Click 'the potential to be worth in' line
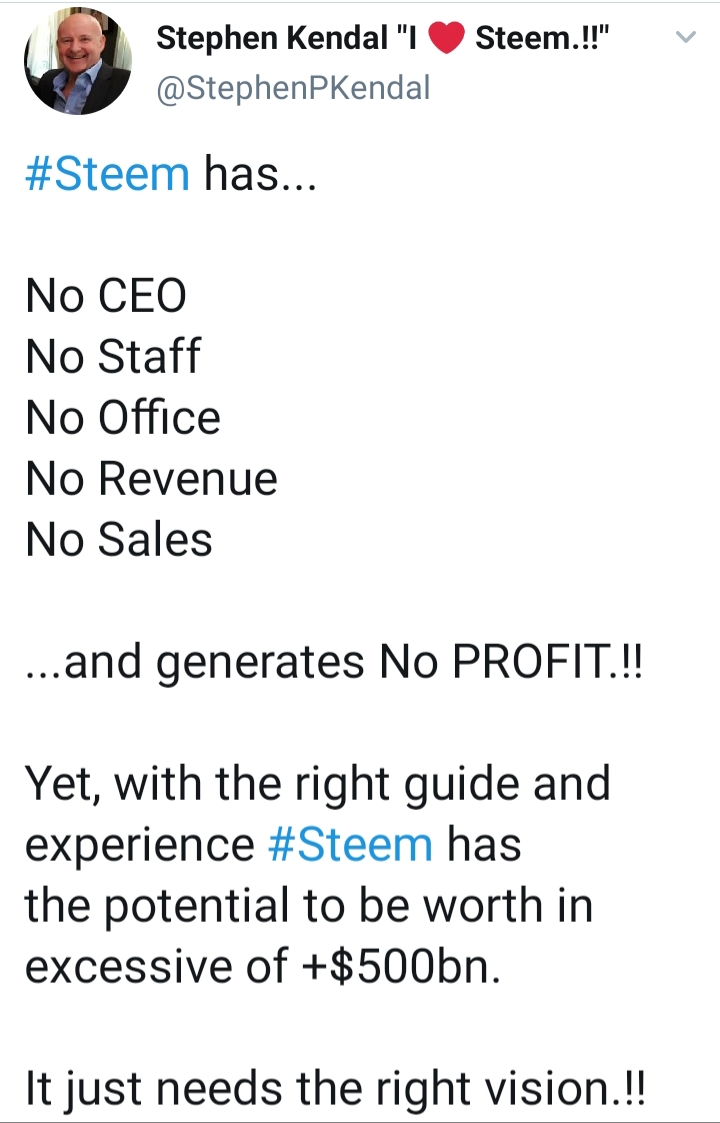This screenshot has width=720, height=1123. pos(309,906)
